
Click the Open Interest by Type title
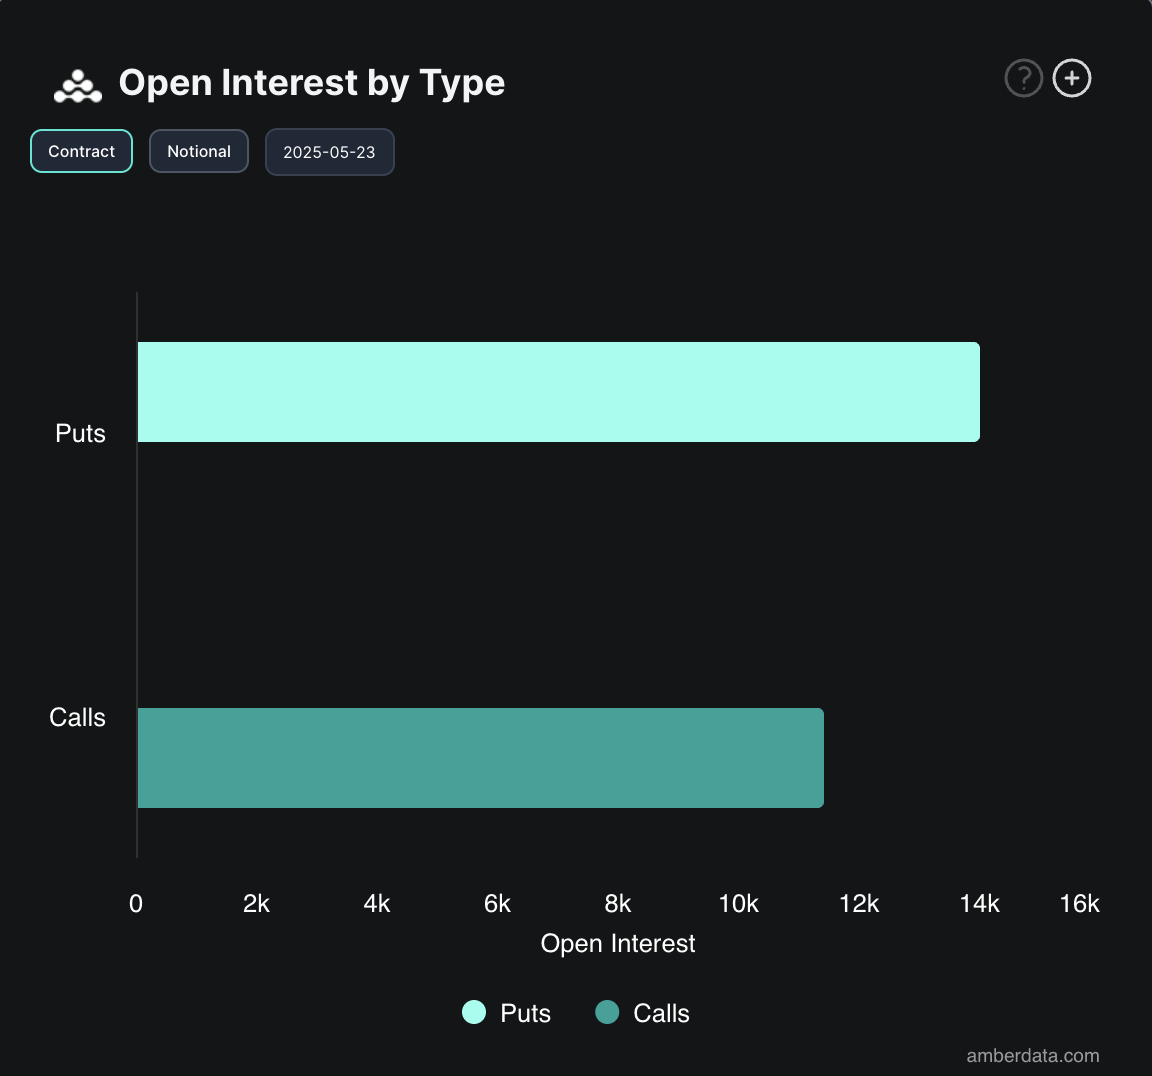311,83
